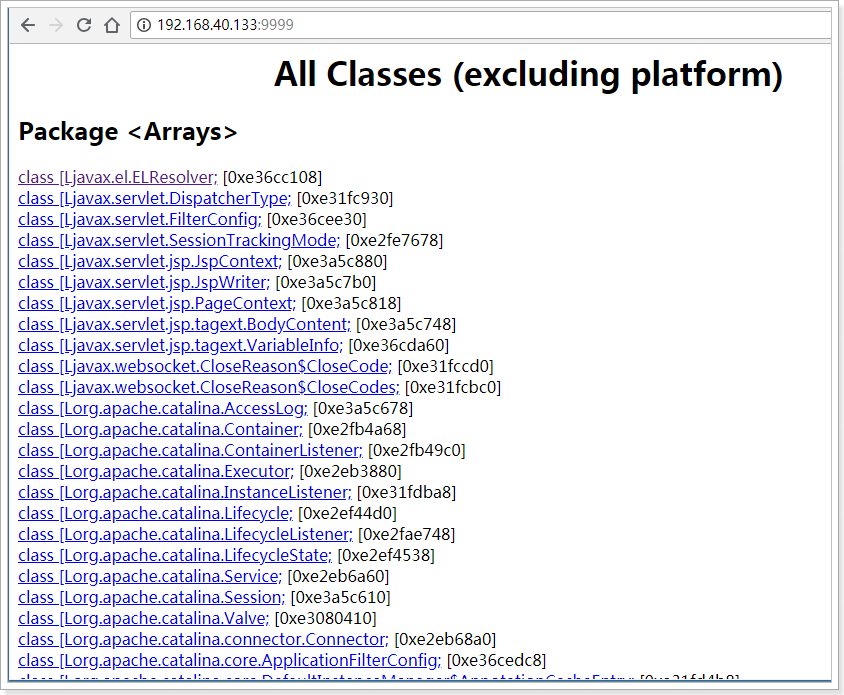The image size is (844, 695).
Task: Click address text [0xe36cedc8]
Action: (497, 660)
